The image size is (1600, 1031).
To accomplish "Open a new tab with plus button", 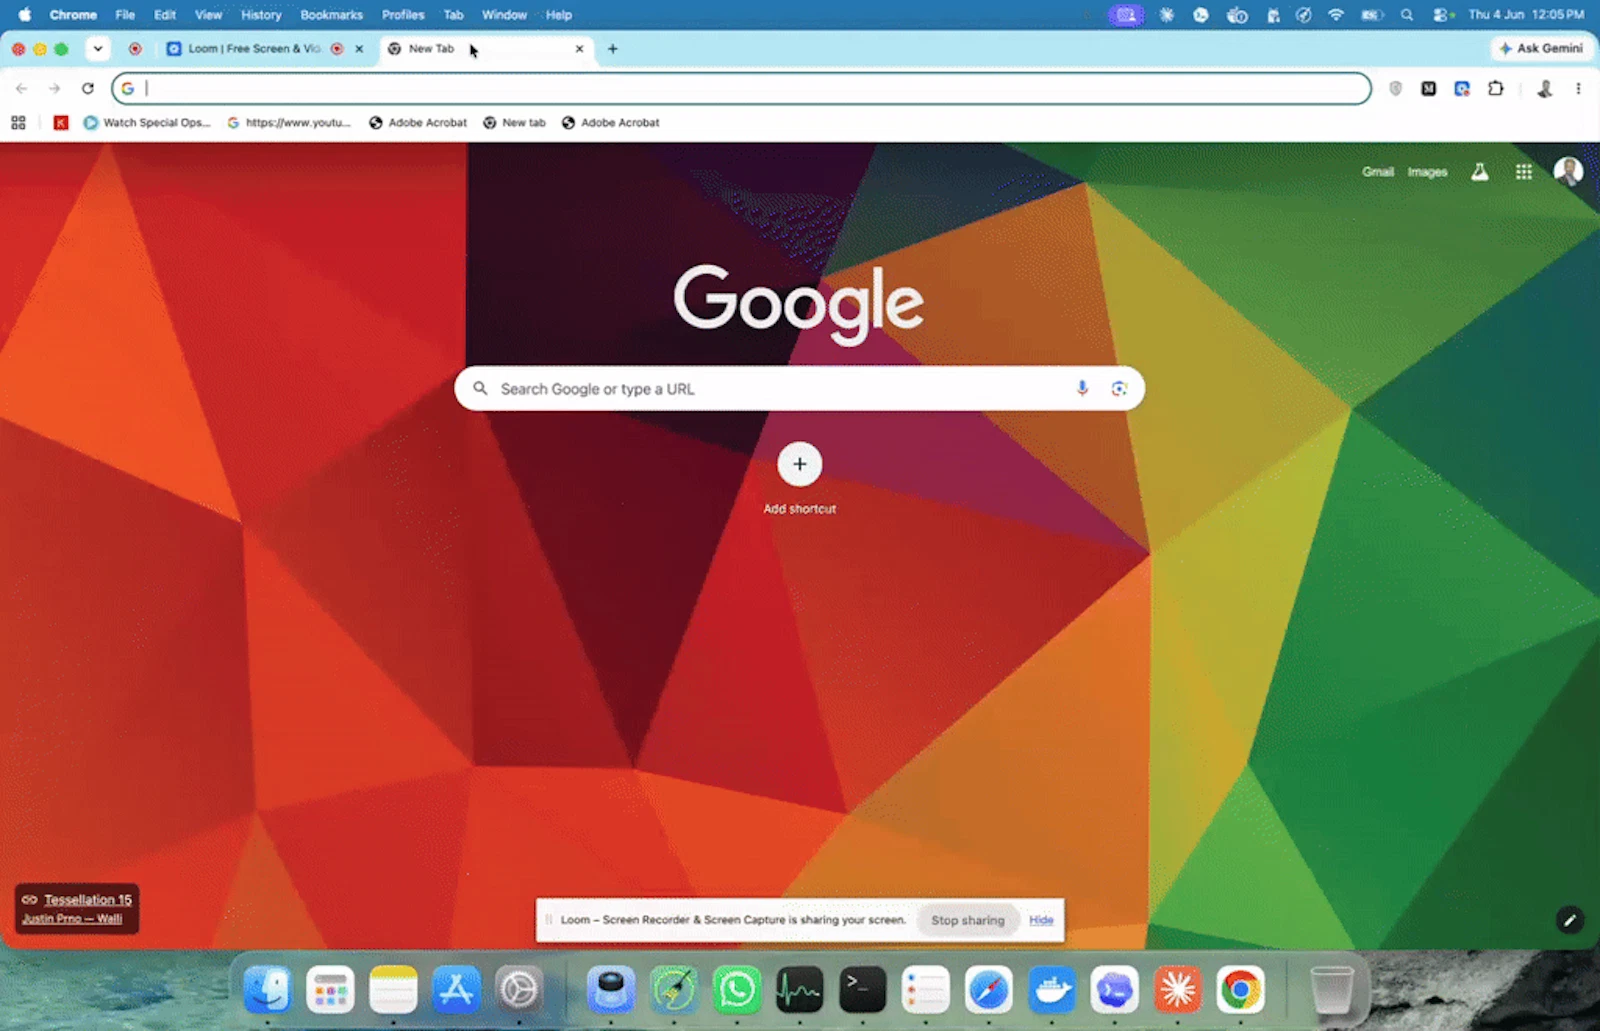I will 612,48.
